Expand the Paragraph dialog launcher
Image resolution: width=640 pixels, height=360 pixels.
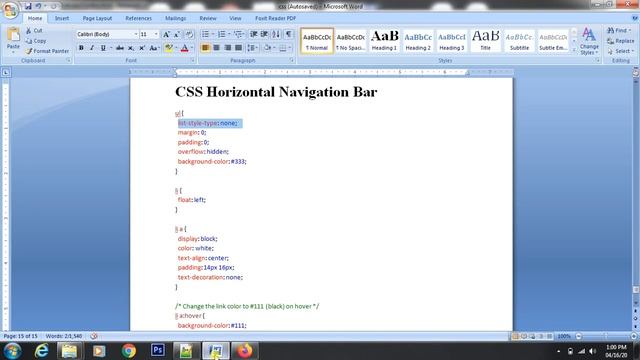pyautogui.click(x=291, y=60)
